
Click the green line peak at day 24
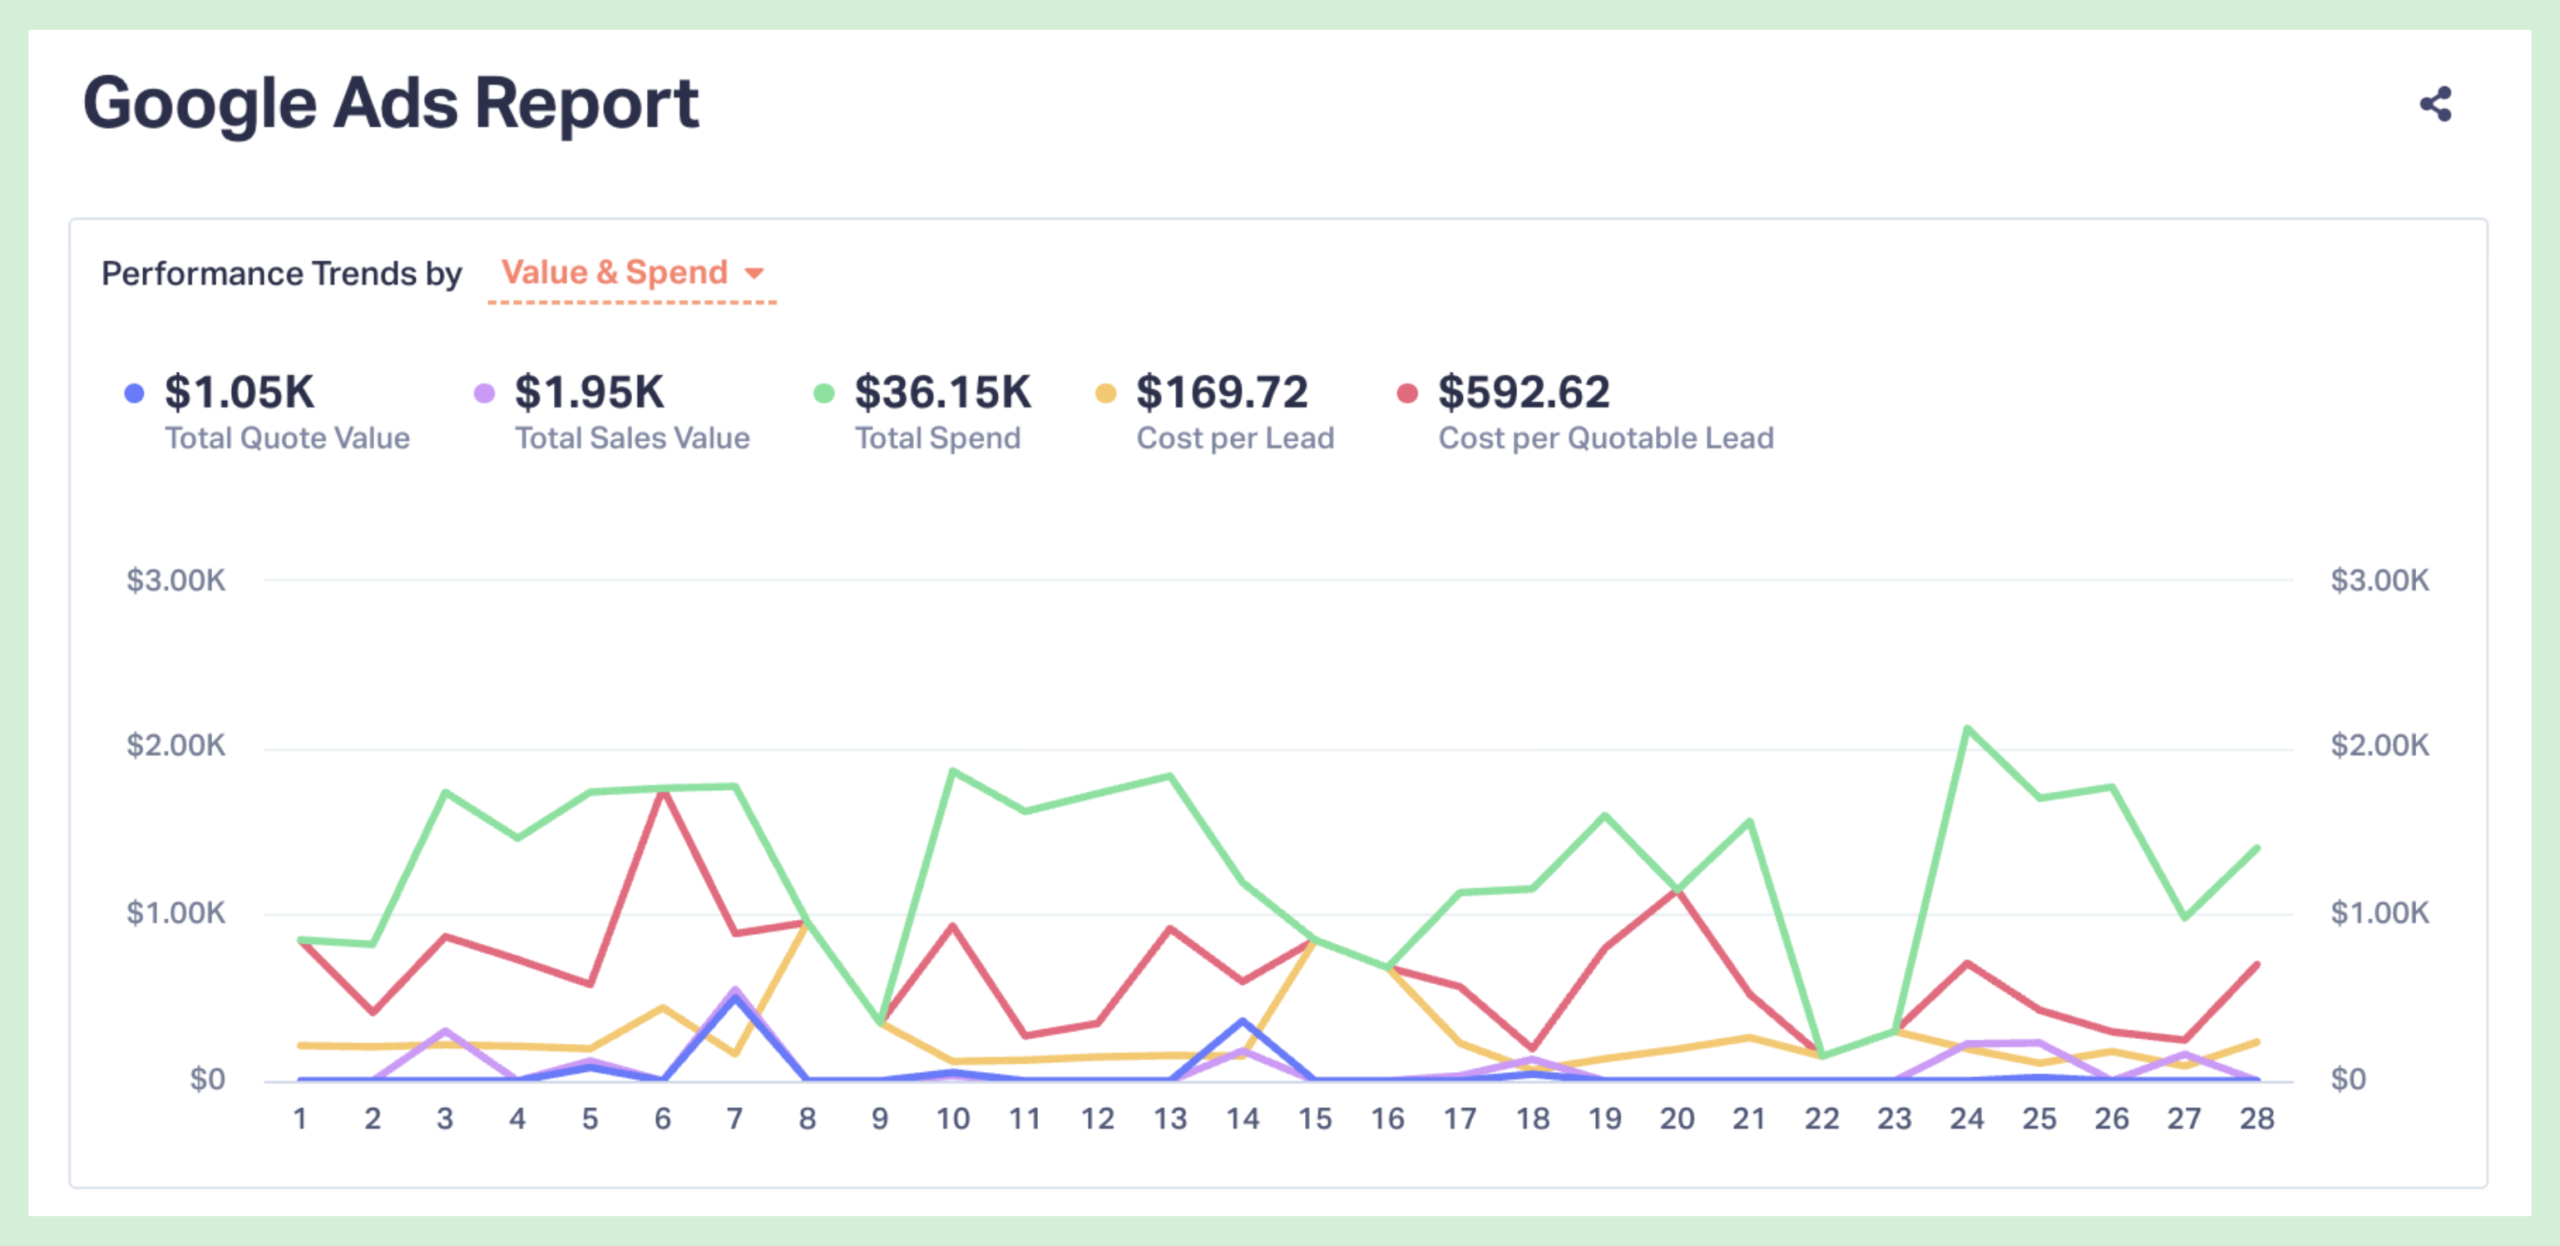1967,728
